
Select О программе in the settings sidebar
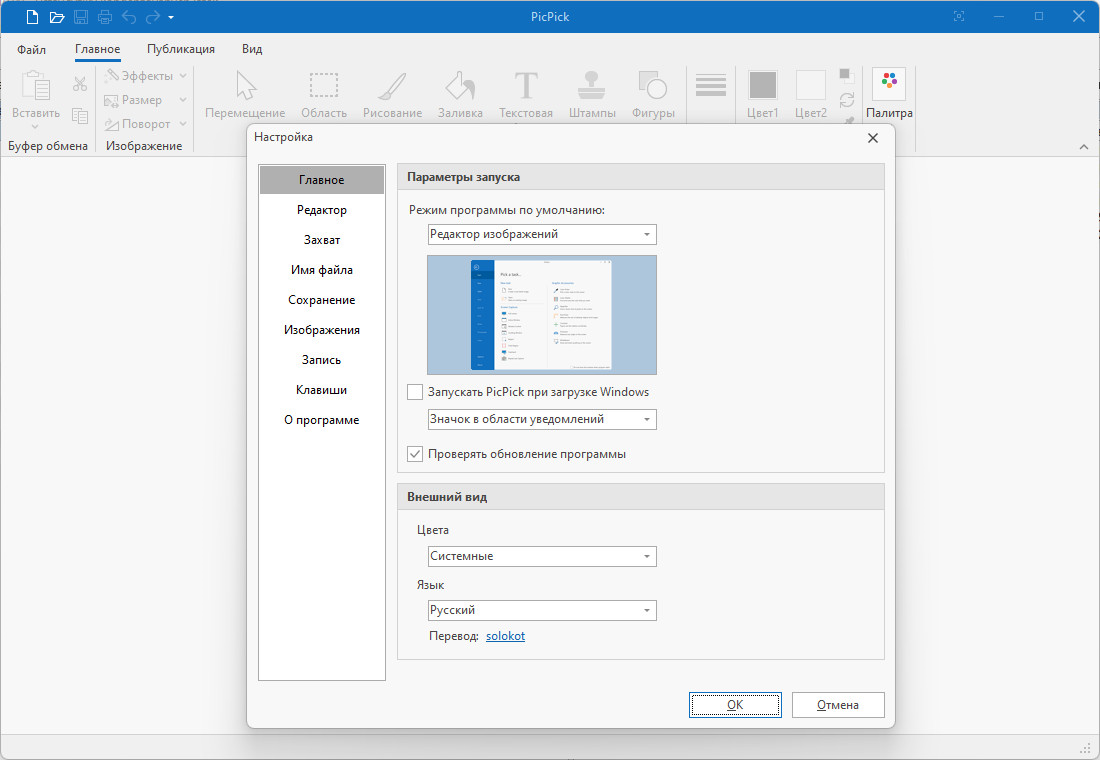322,420
